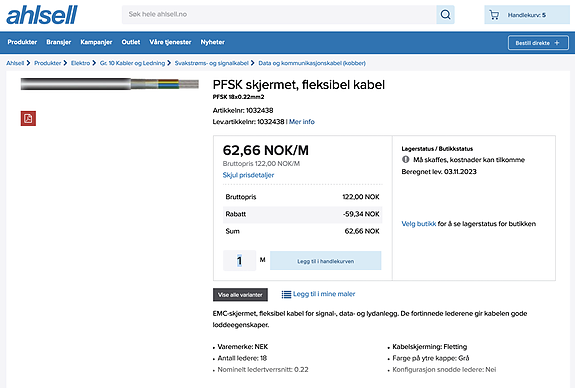Go to the Elektro breadcrumb link
The image size is (575, 388).
coord(80,63)
